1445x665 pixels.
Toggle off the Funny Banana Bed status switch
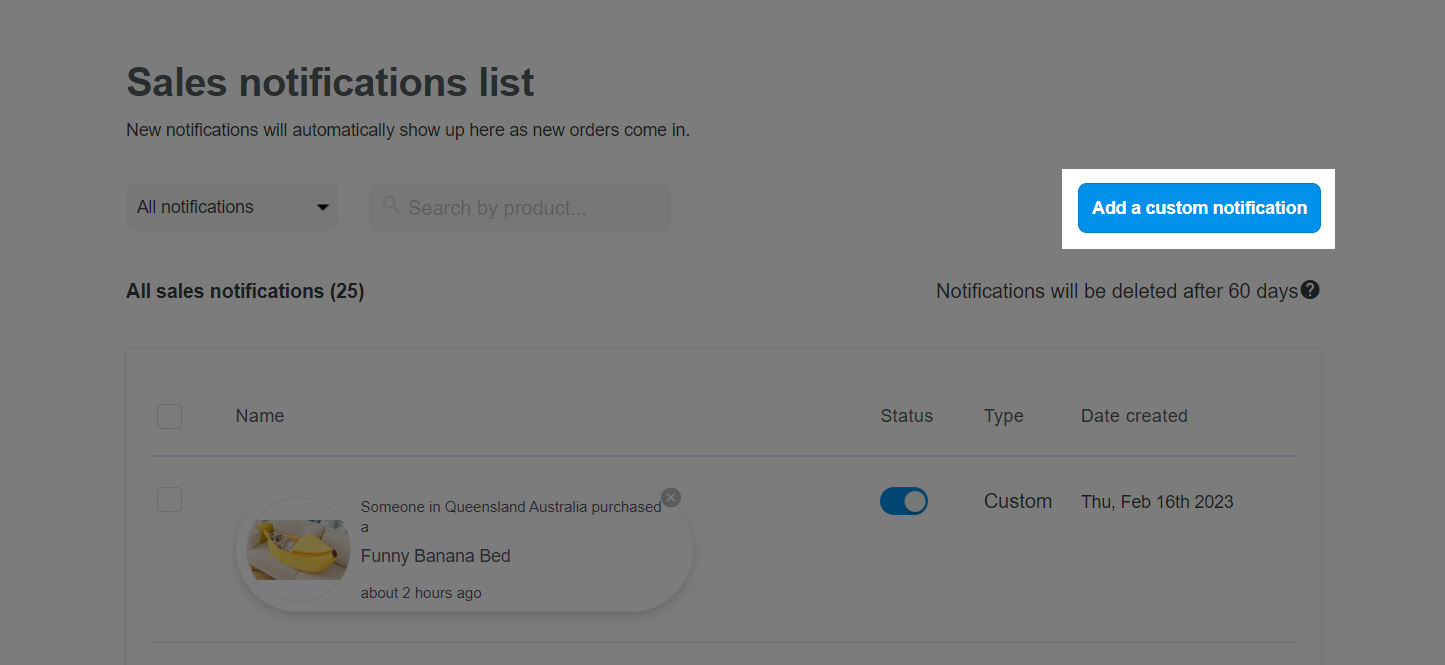904,501
